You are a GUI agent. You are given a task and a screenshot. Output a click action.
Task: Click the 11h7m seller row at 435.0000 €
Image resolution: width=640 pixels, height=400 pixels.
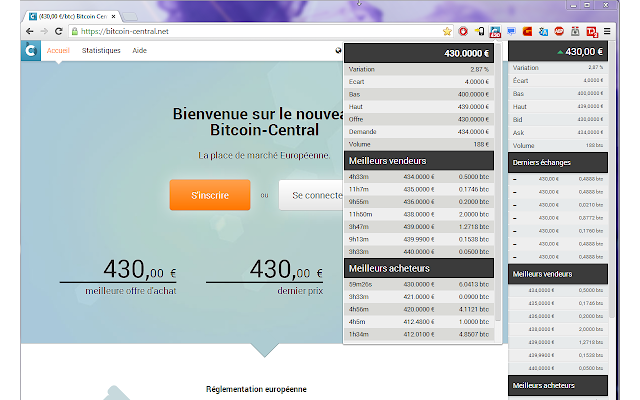[419, 189]
